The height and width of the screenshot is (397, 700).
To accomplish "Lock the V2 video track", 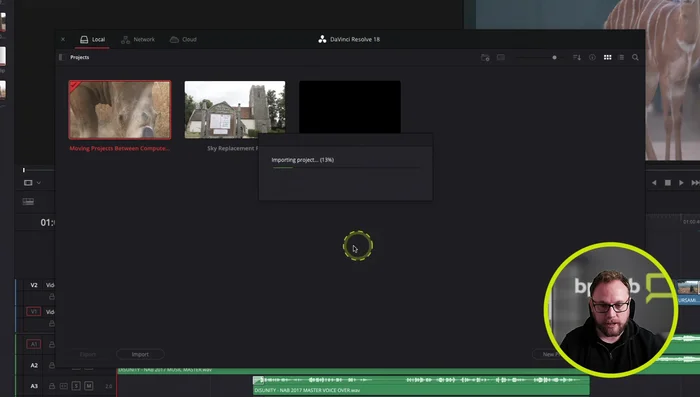I will 52,297.
